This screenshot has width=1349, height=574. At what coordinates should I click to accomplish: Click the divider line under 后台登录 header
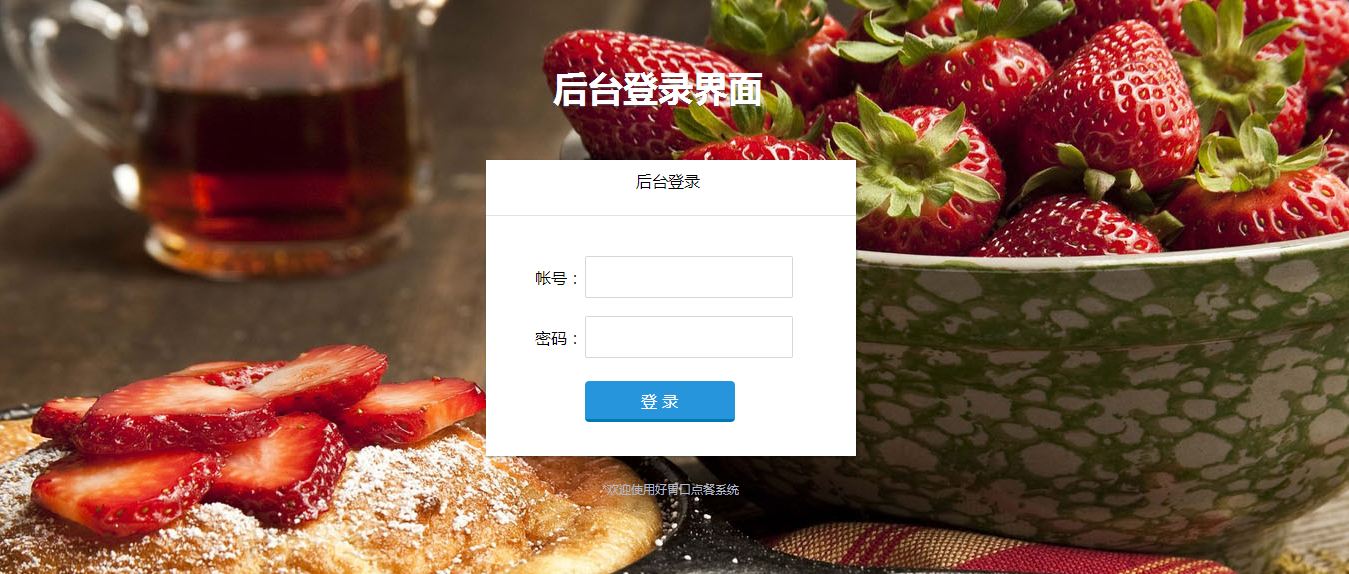click(x=670, y=215)
